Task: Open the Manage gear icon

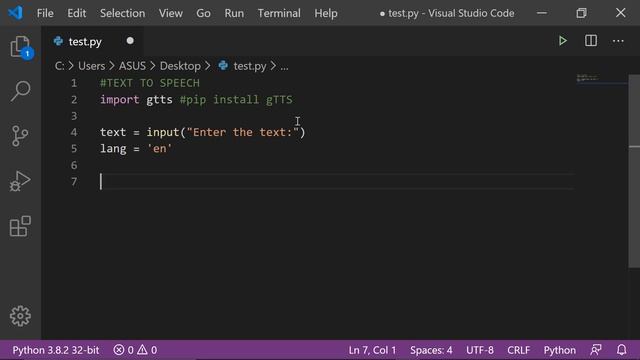Action: click(20, 316)
